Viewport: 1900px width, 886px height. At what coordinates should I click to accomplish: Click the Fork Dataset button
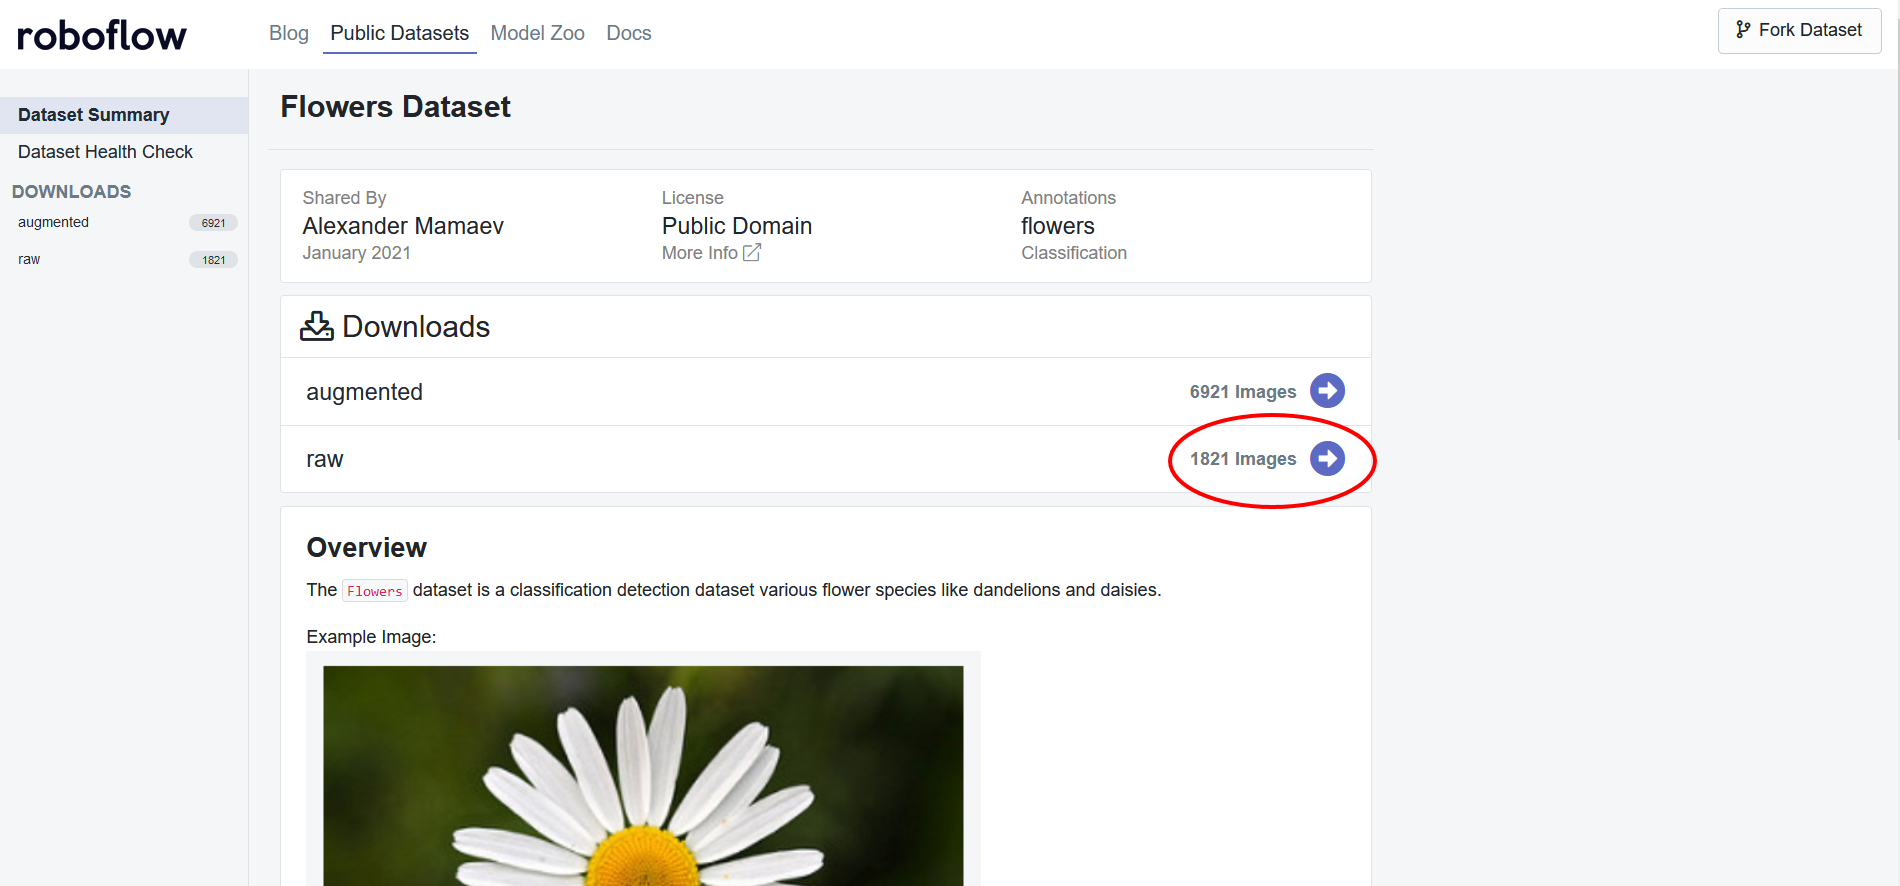point(1799,31)
